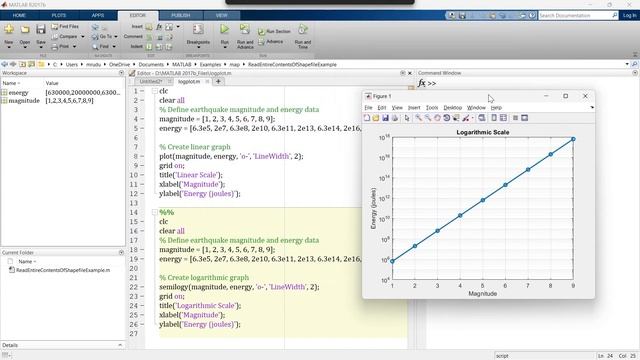This screenshot has width=640, height=360.
Task: Click the smart Indent icon next to Indent label
Action: point(149,47)
